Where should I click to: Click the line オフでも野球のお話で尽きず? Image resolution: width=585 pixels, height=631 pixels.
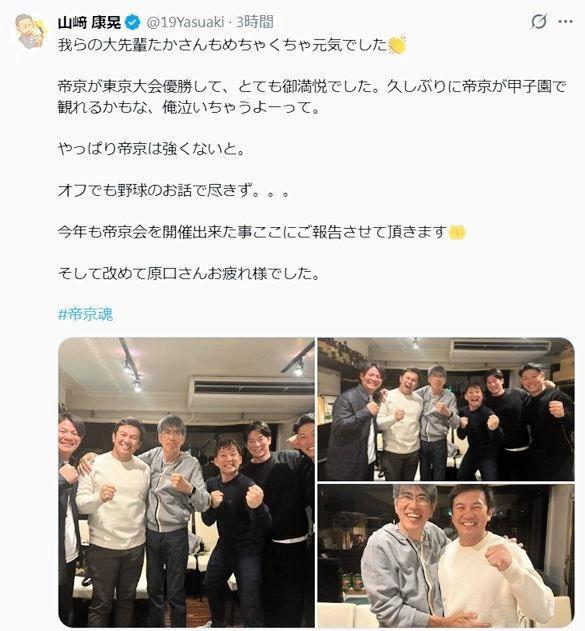(x=174, y=190)
